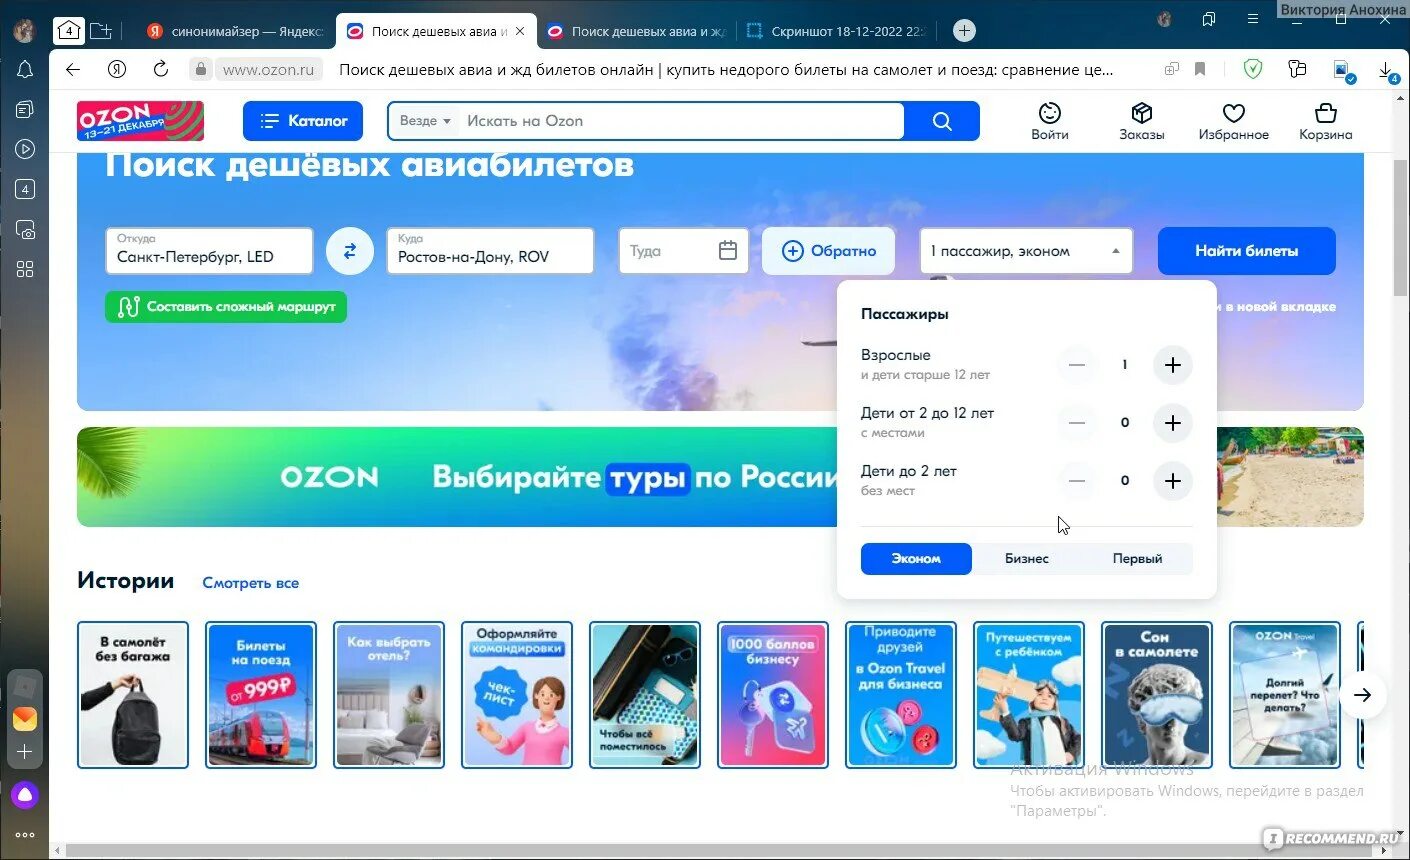
Task: Open the sidebar apps grid icon
Action: click(x=25, y=269)
